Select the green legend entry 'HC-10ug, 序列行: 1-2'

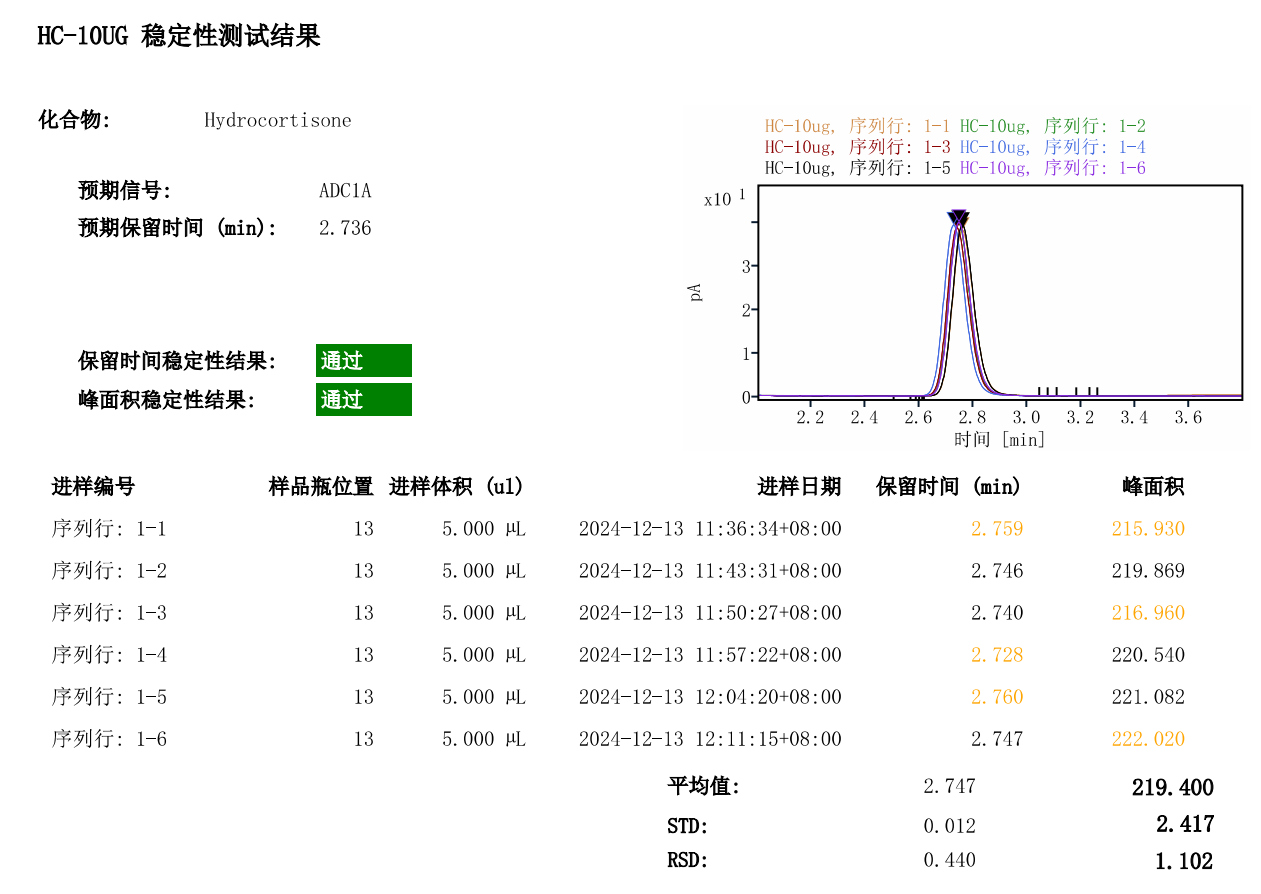click(1053, 127)
